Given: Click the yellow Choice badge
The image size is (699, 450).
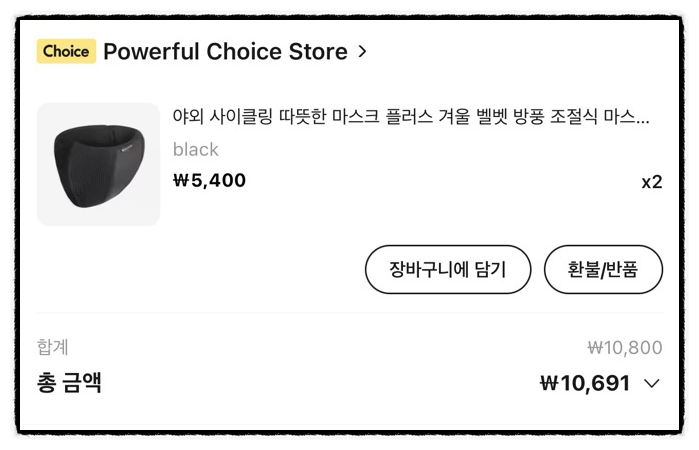Looking at the screenshot, I should coord(66,51).
